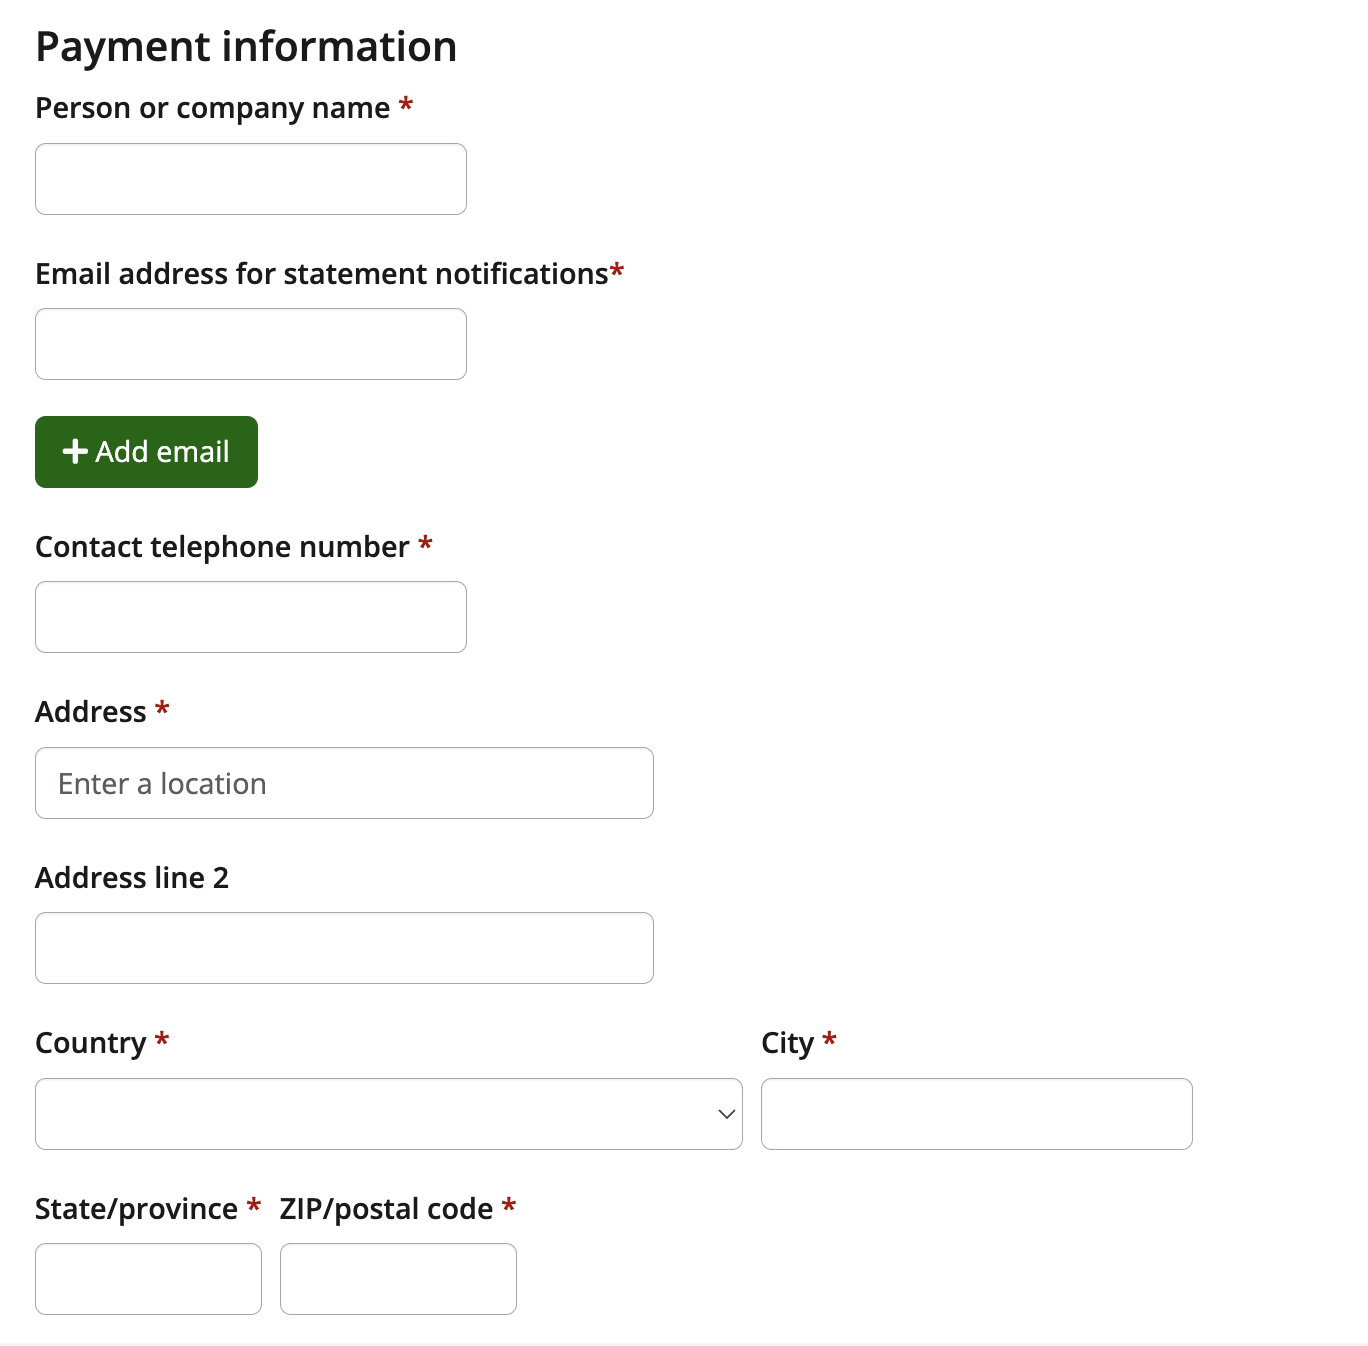Focus the Person or company name field

pos(250,179)
